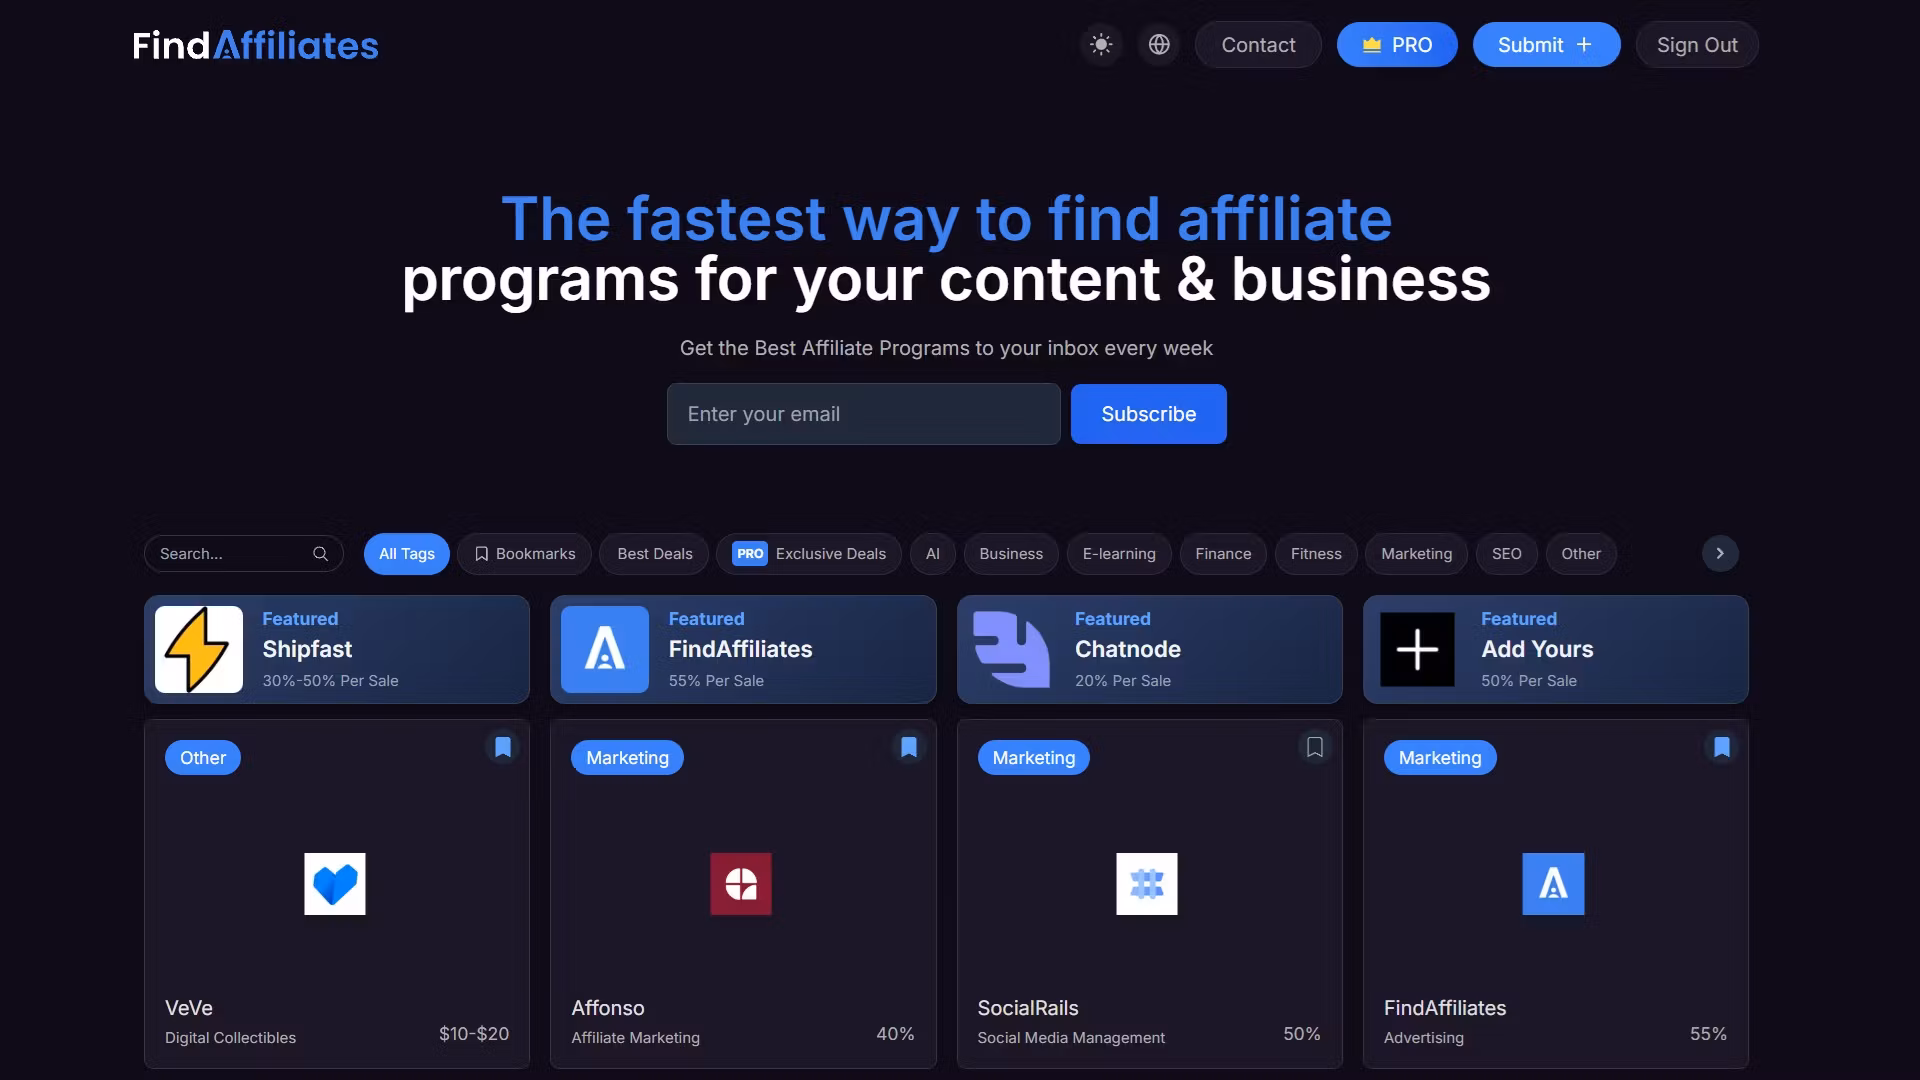Click Marketing tag on SocialRails card
The height and width of the screenshot is (1080, 1920).
coord(1034,758)
